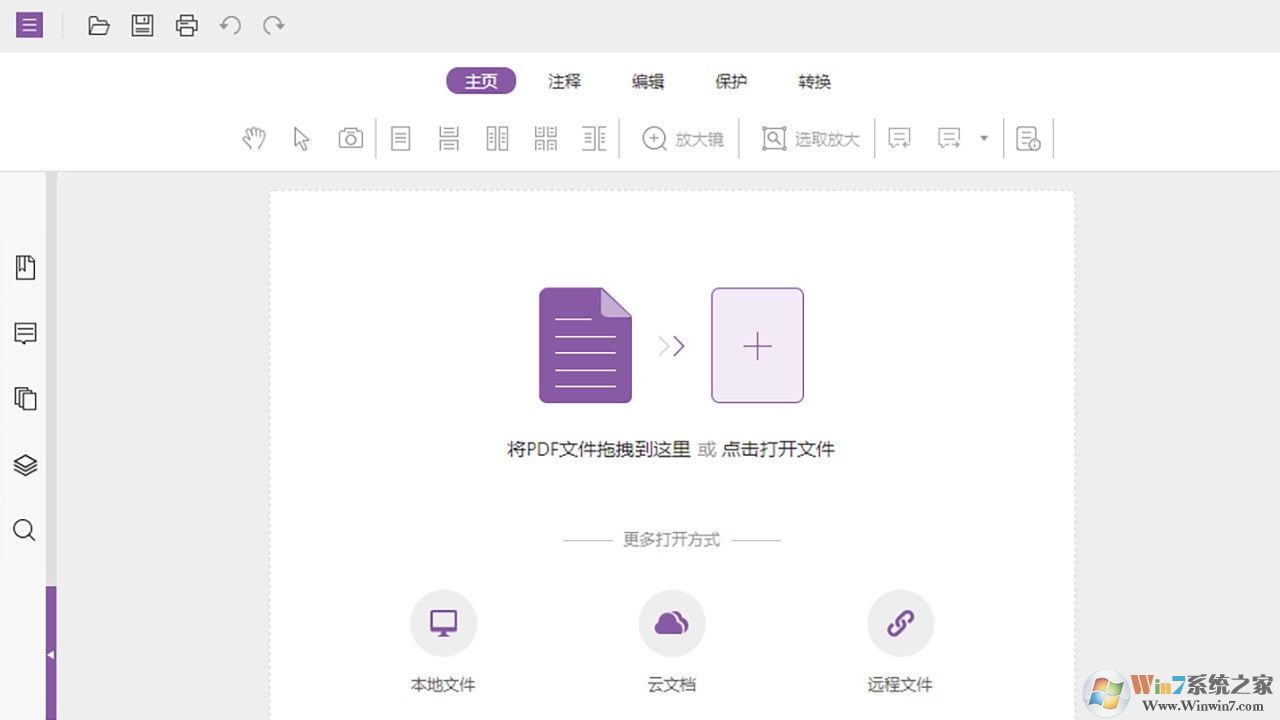The width and height of the screenshot is (1280, 720).
Task: Toggle continuous scrolling page view
Action: 449,138
